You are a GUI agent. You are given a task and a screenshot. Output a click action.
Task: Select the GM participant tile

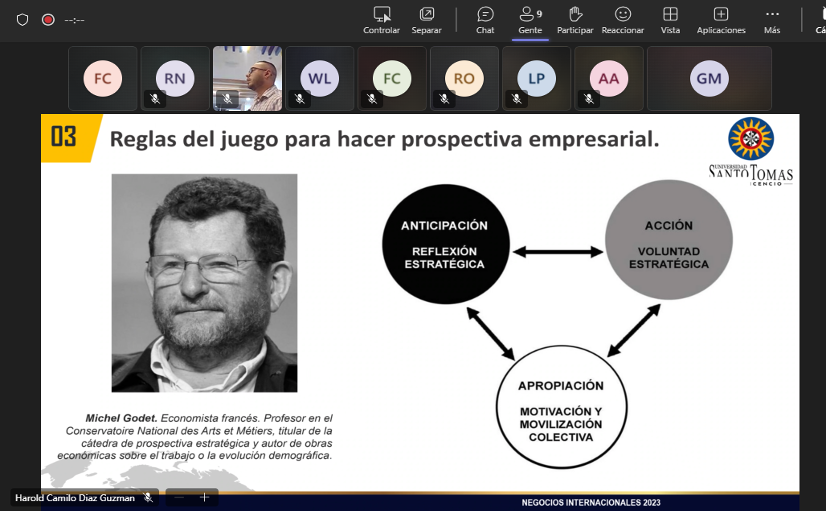[709, 78]
